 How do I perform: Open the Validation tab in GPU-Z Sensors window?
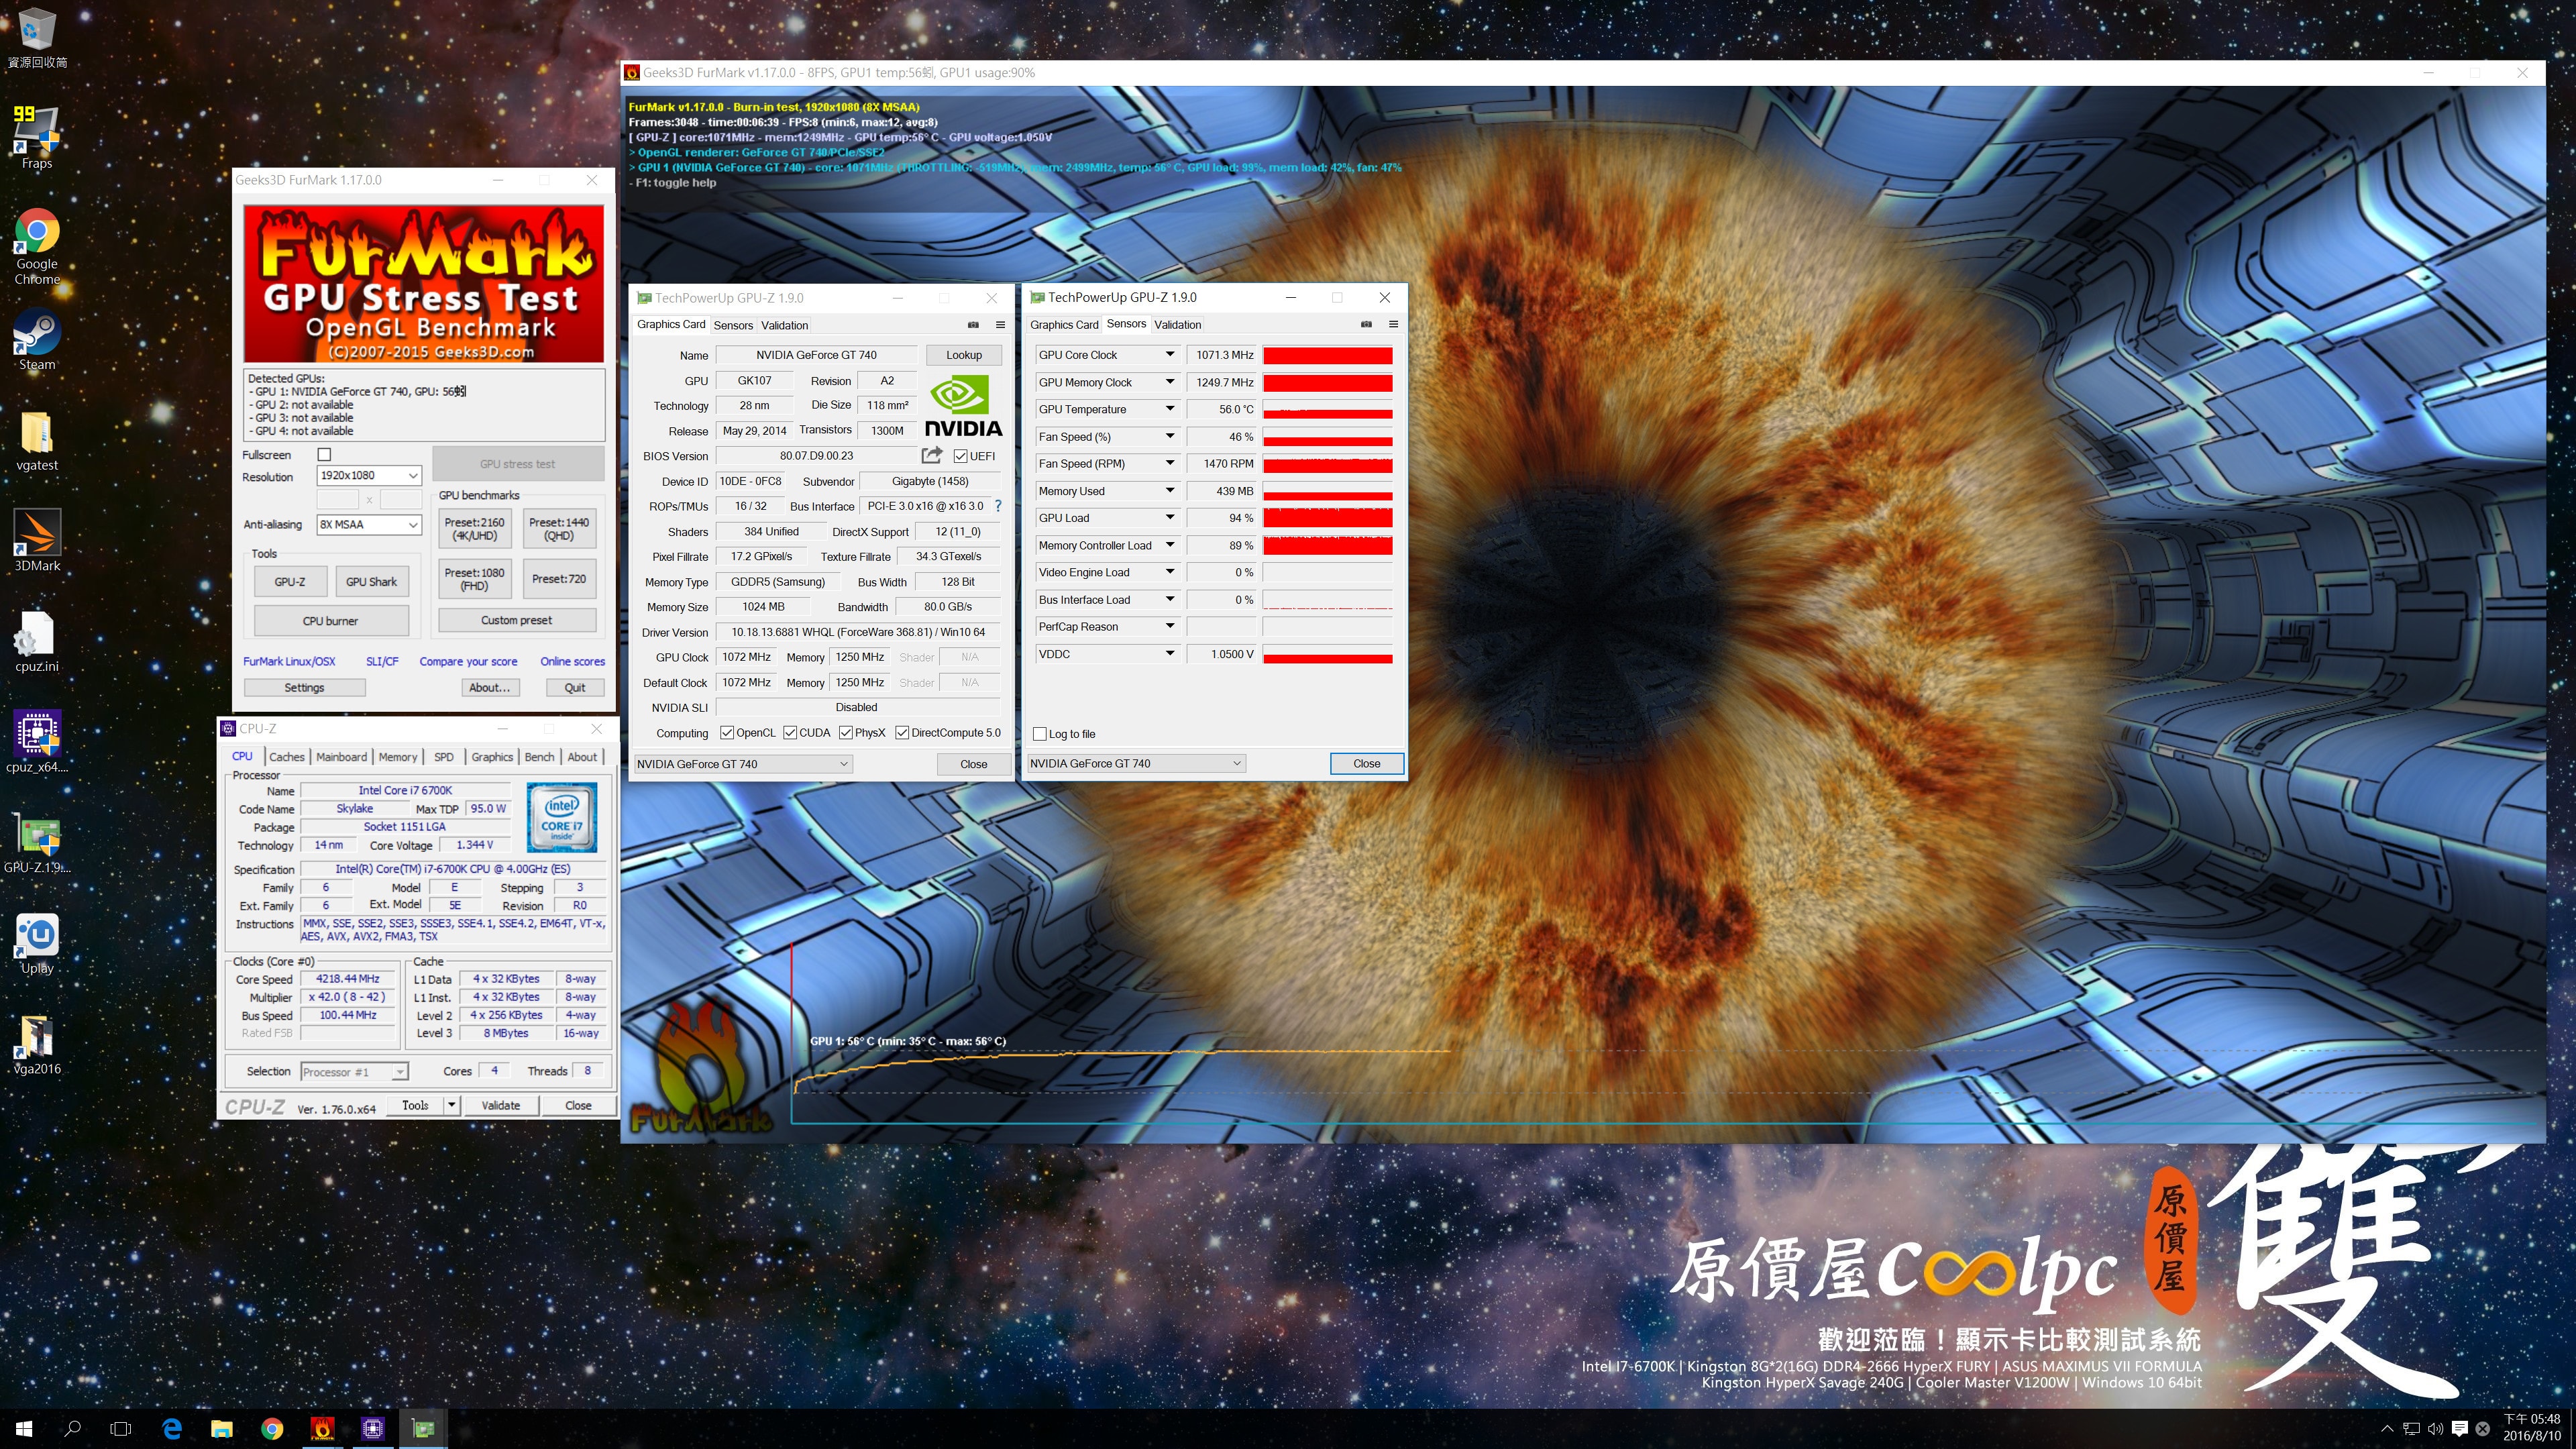coord(1177,324)
